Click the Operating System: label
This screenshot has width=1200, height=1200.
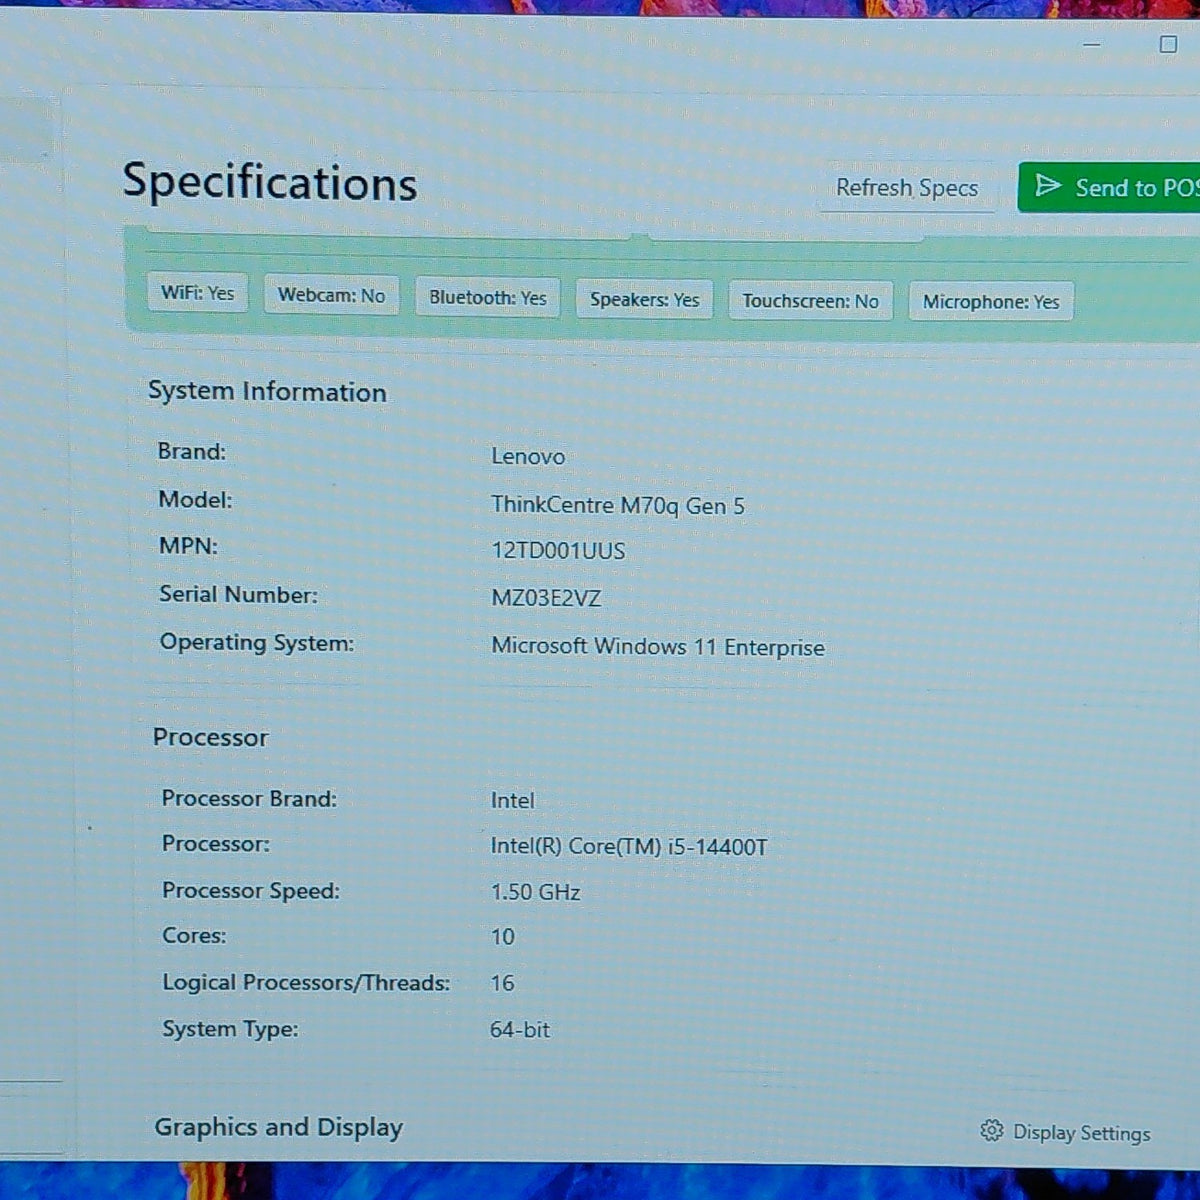click(257, 642)
